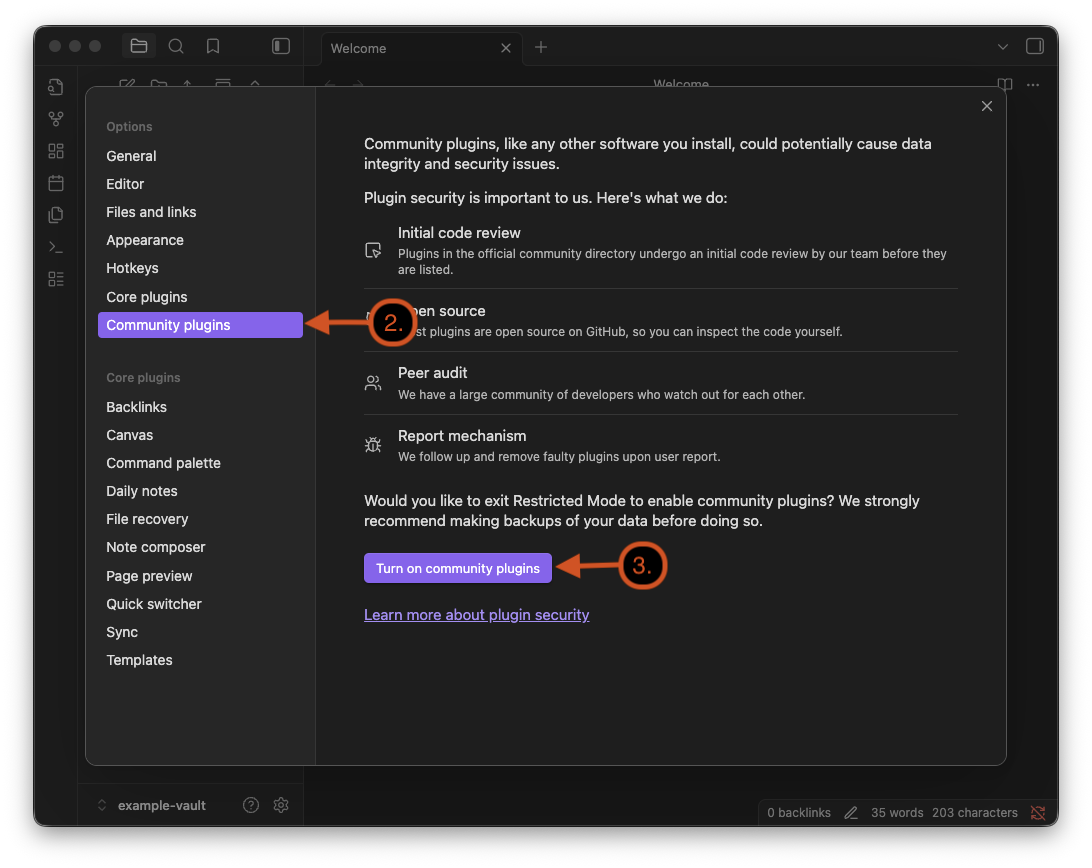Click Turn on community plugins button

(x=458, y=568)
